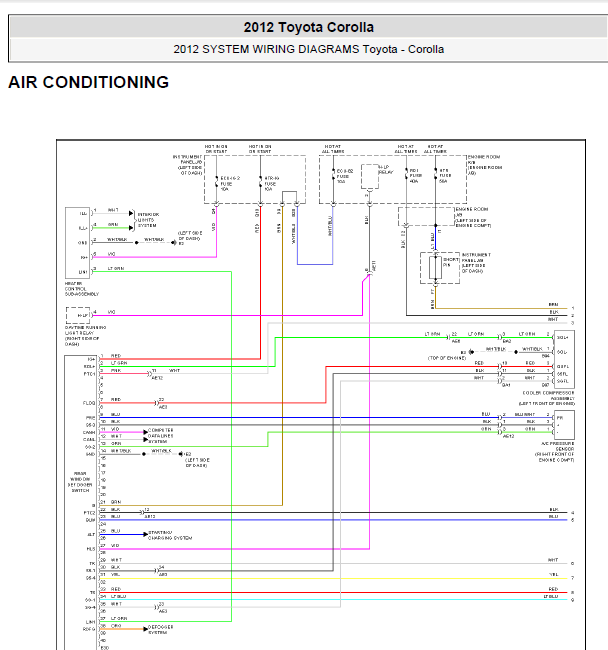
Task: Click the "HTR-IG FUSE 10A" label
Action: [271, 184]
